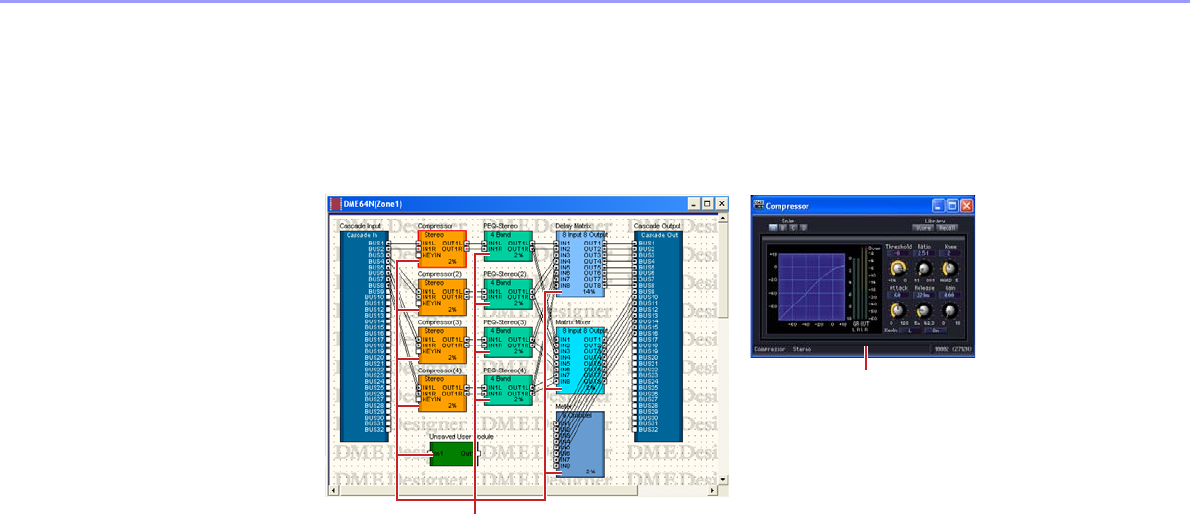This screenshot has width=1190, height=514.
Task: Click KEYIN port on Compressor(2) block
Action: pyautogui.click(x=419, y=303)
